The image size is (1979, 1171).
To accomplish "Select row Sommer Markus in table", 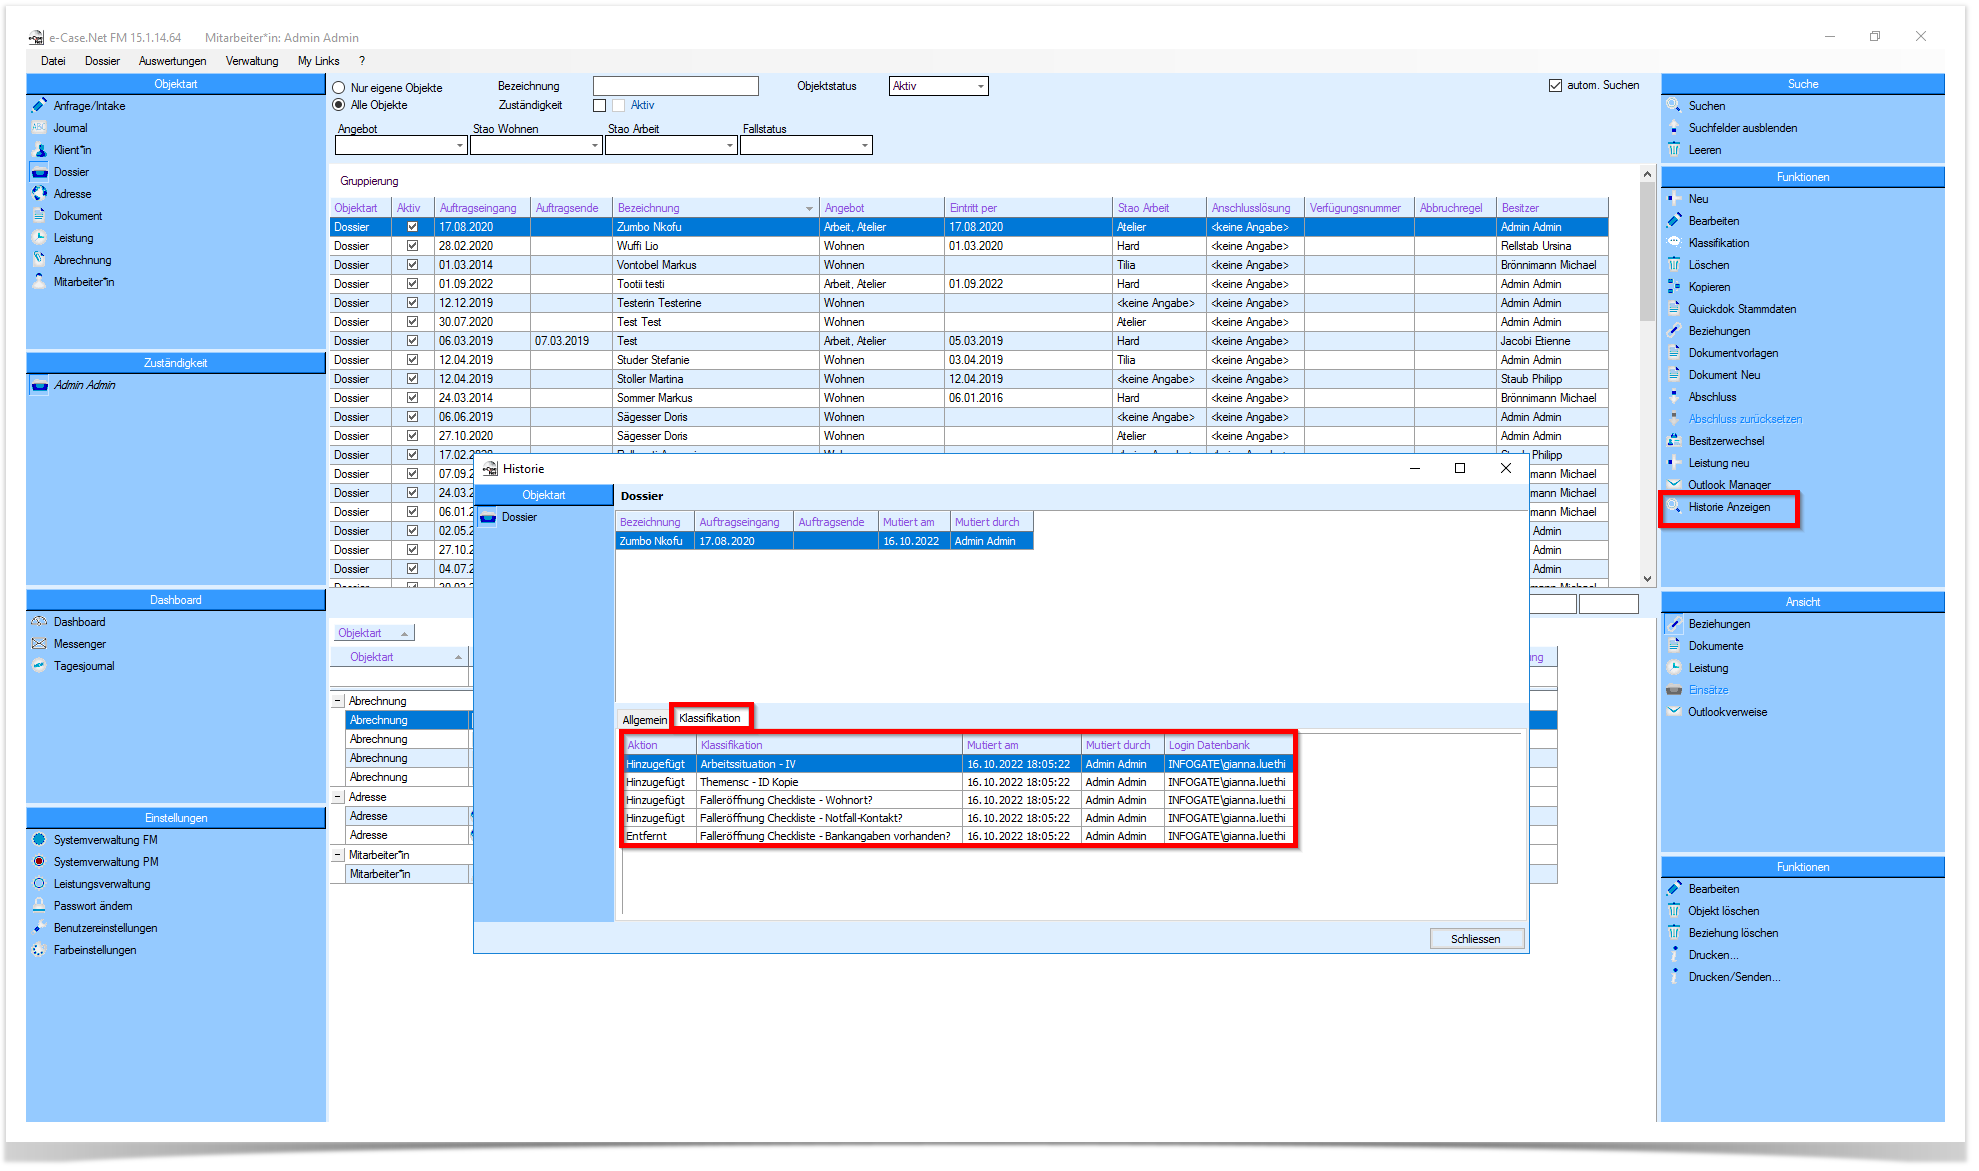I will pyautogui.click(x=968, y=398).
